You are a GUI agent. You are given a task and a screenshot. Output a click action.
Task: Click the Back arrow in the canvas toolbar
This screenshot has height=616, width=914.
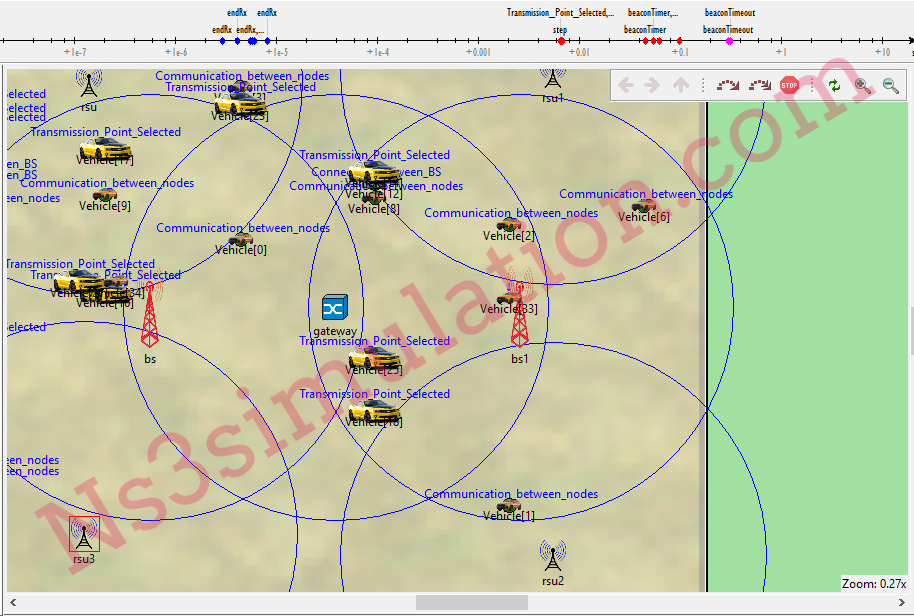point(626,85)
